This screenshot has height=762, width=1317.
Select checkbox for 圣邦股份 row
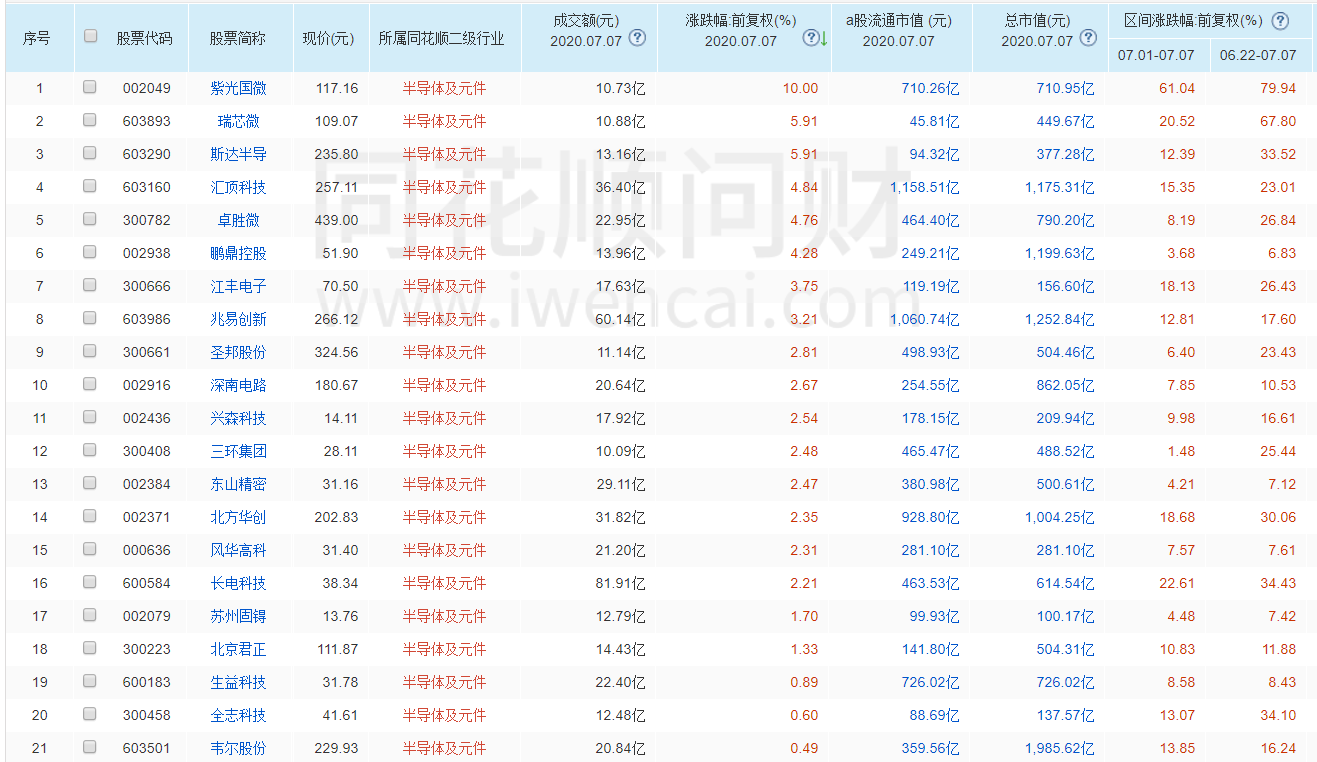point(90,351)
